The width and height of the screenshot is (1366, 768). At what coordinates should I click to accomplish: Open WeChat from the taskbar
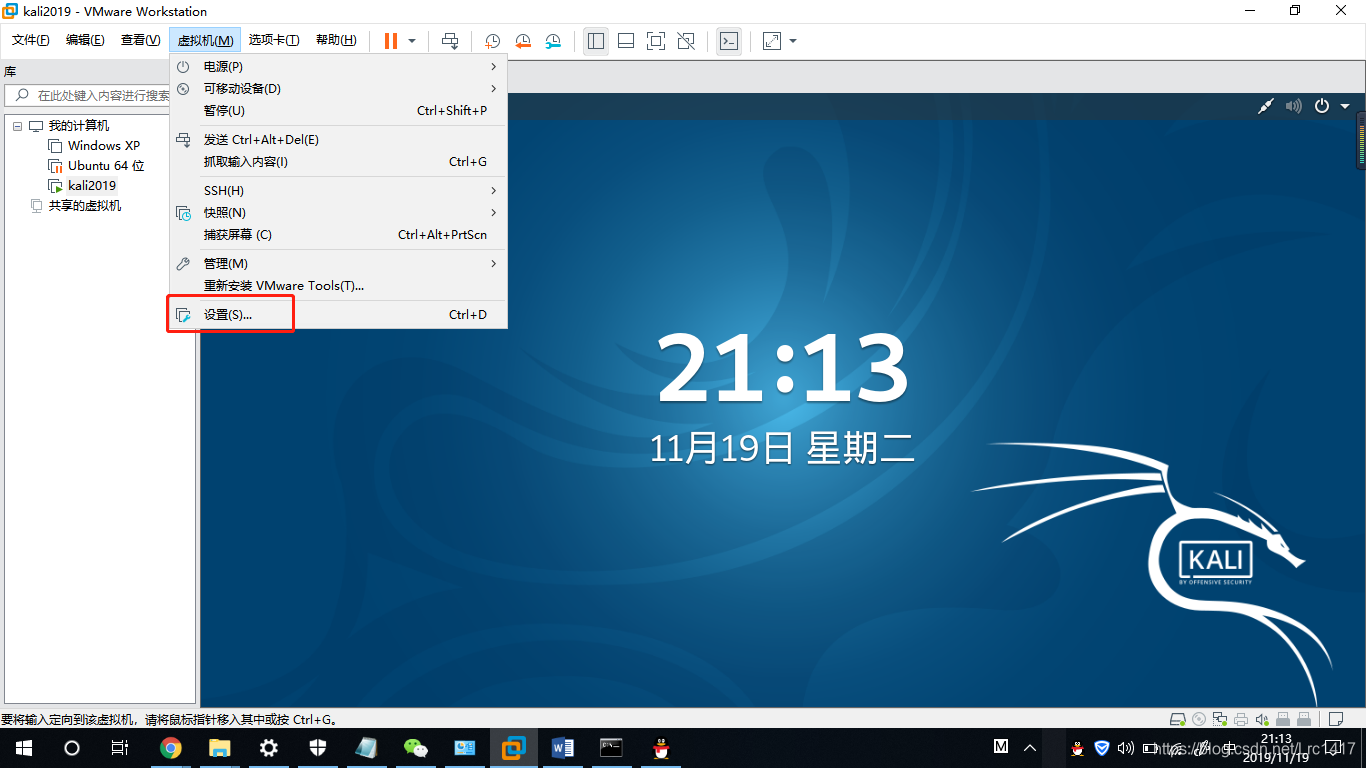point(416,748)
